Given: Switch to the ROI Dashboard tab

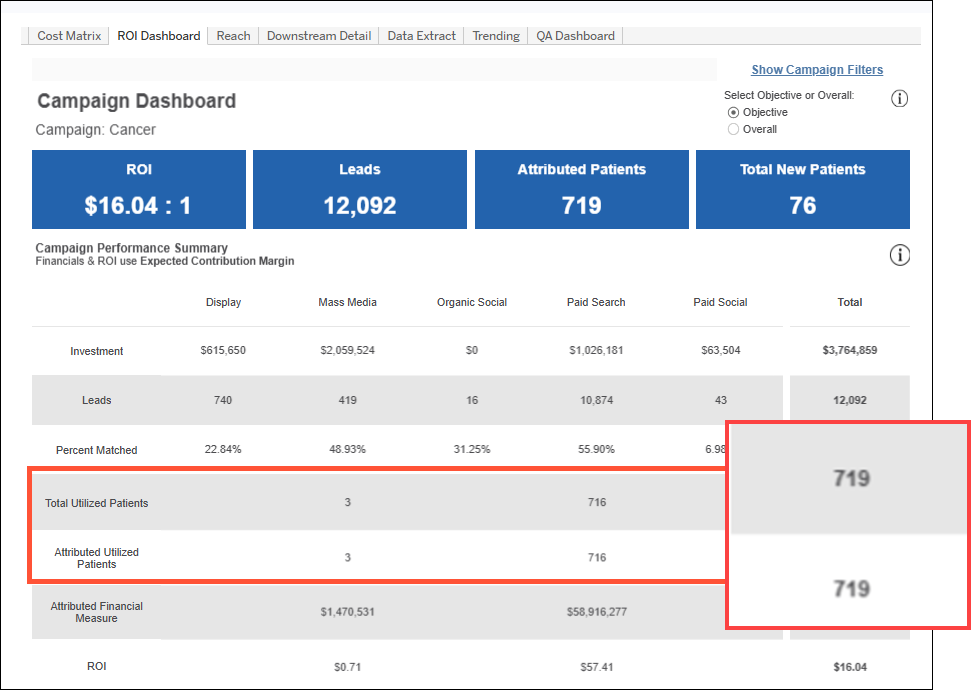Looking at the screenshot, I should [x=158, y=36].
